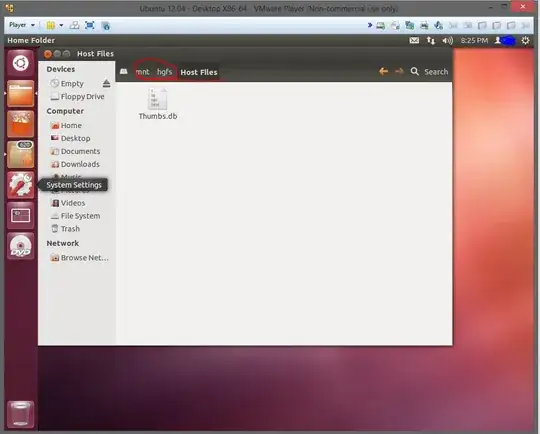540x434 pixels.
Task: Open the Ubuntu Dash home launcher icon
Action: click(20, 63)
